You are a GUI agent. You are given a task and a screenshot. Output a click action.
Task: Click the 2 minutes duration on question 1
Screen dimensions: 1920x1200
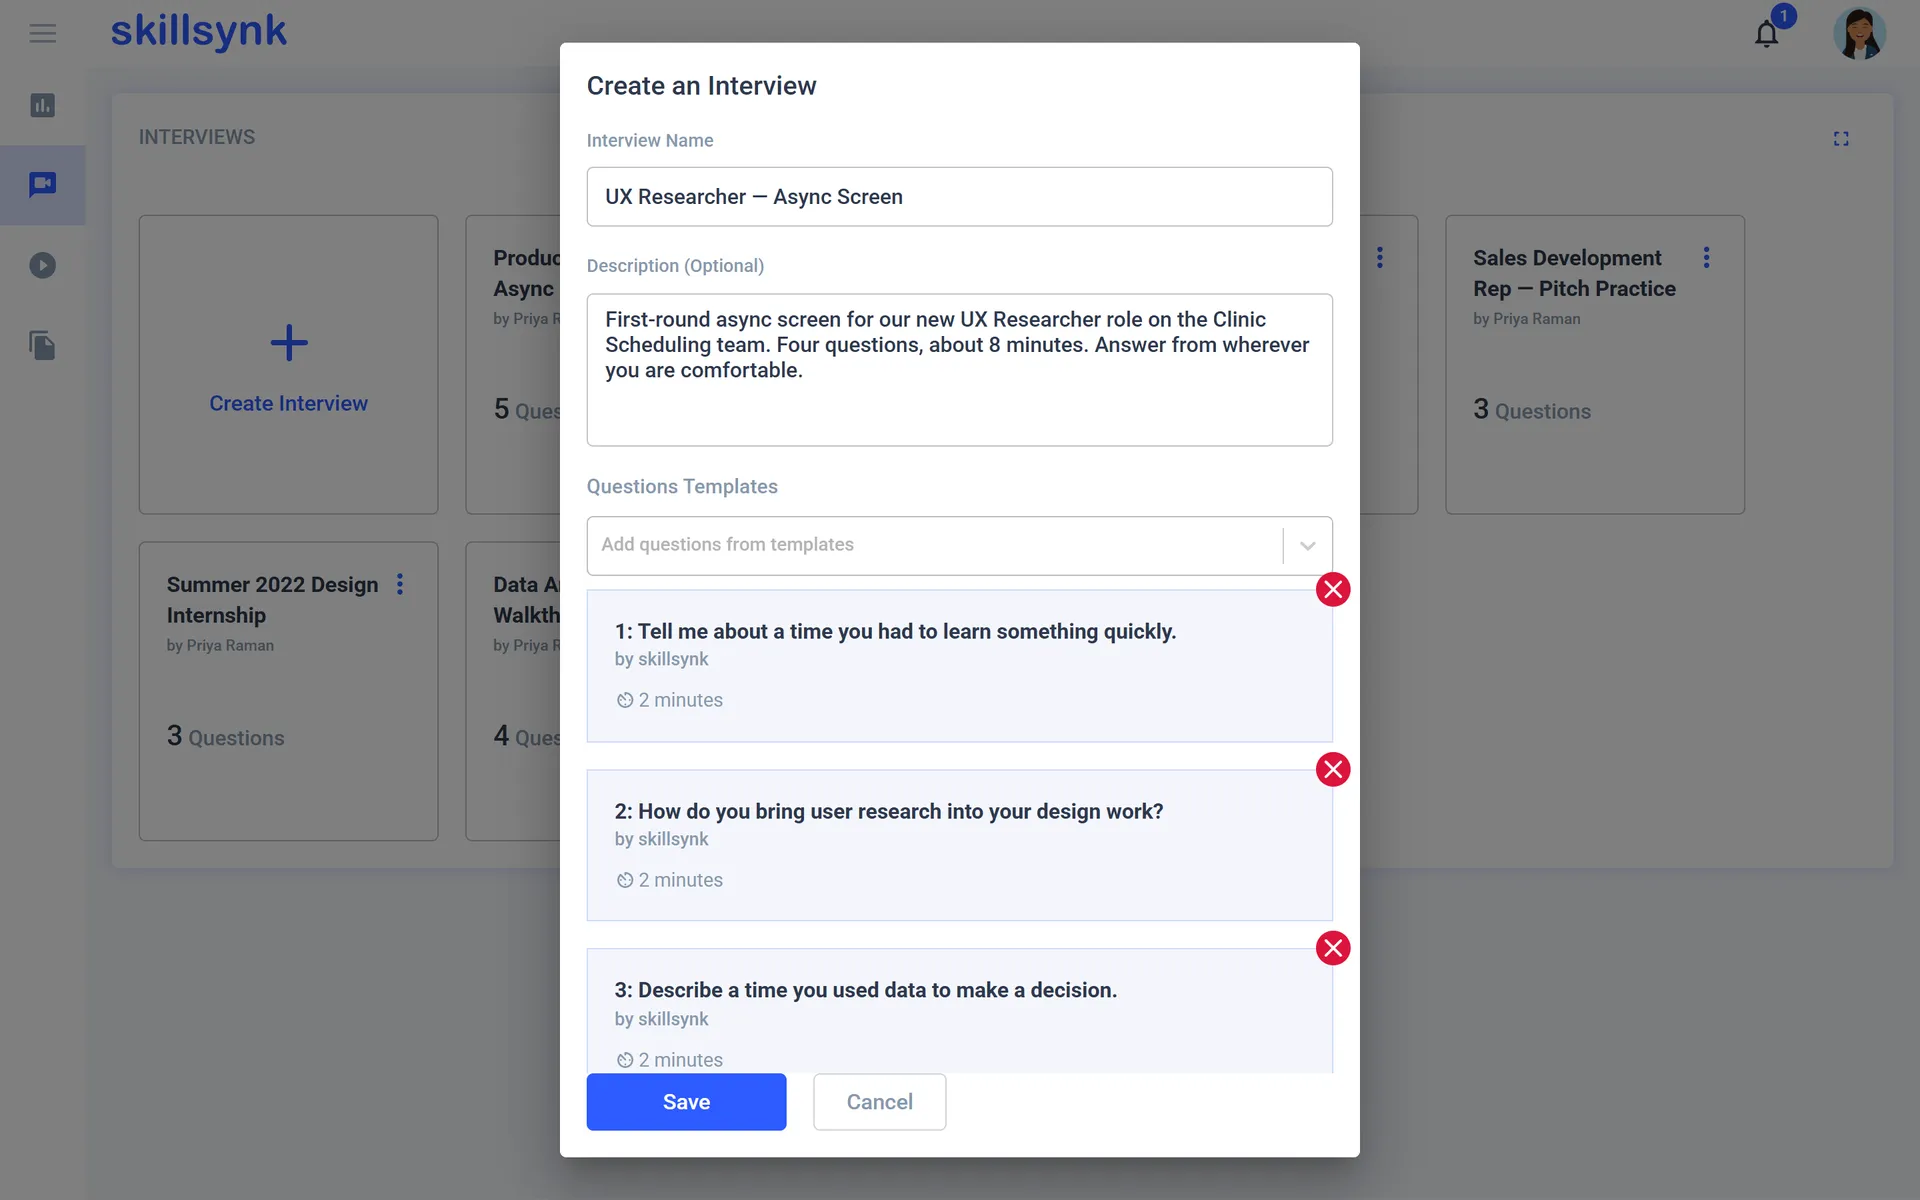[x=669, y=700]
